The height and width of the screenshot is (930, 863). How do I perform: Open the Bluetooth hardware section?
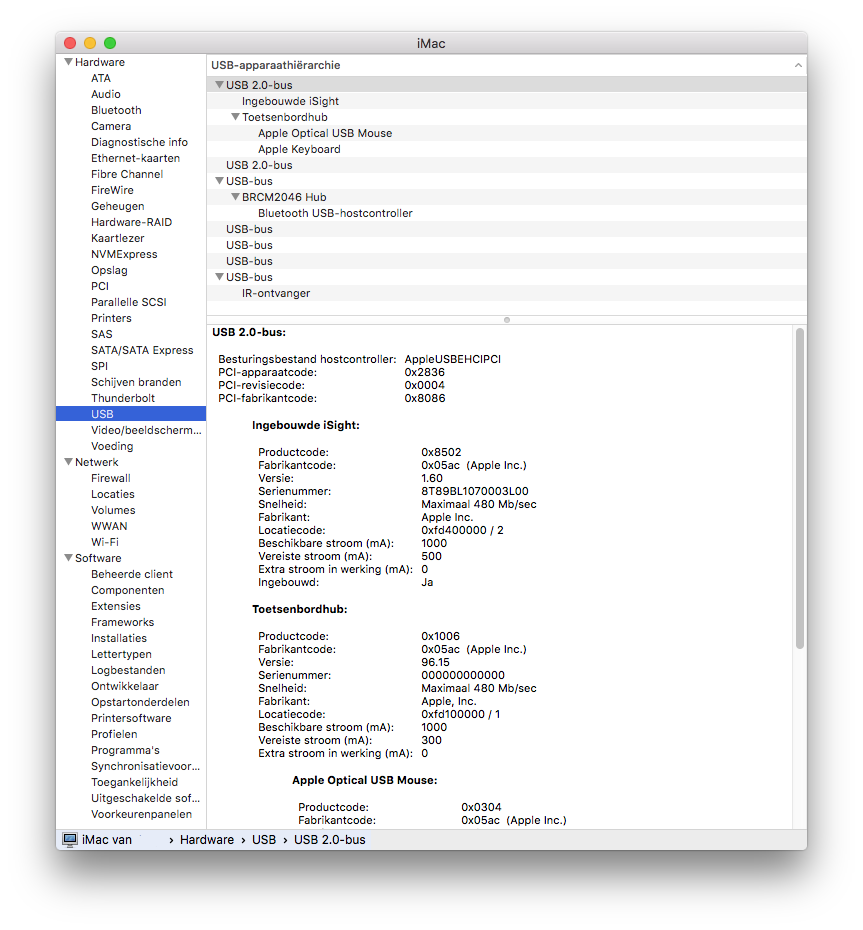pos(116,110)
